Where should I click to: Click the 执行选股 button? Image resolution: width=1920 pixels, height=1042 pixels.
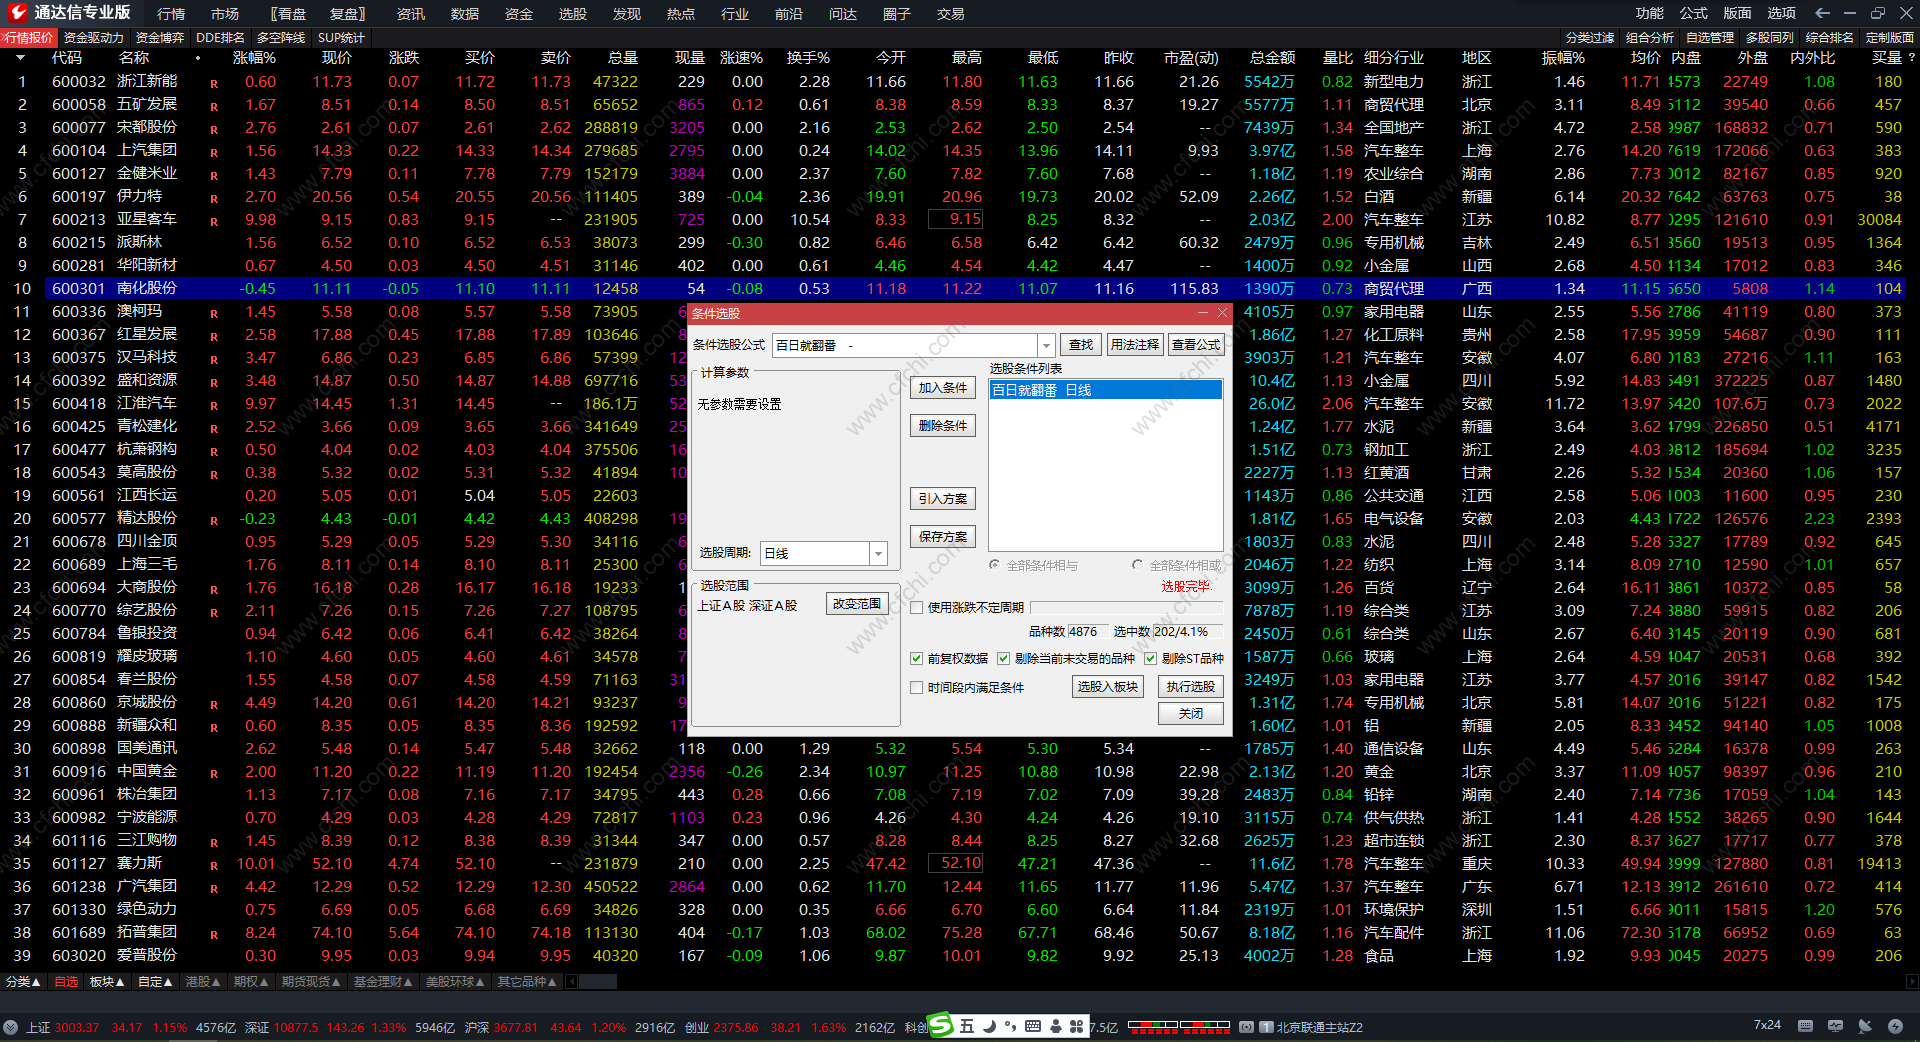[x=1190, y=687]
